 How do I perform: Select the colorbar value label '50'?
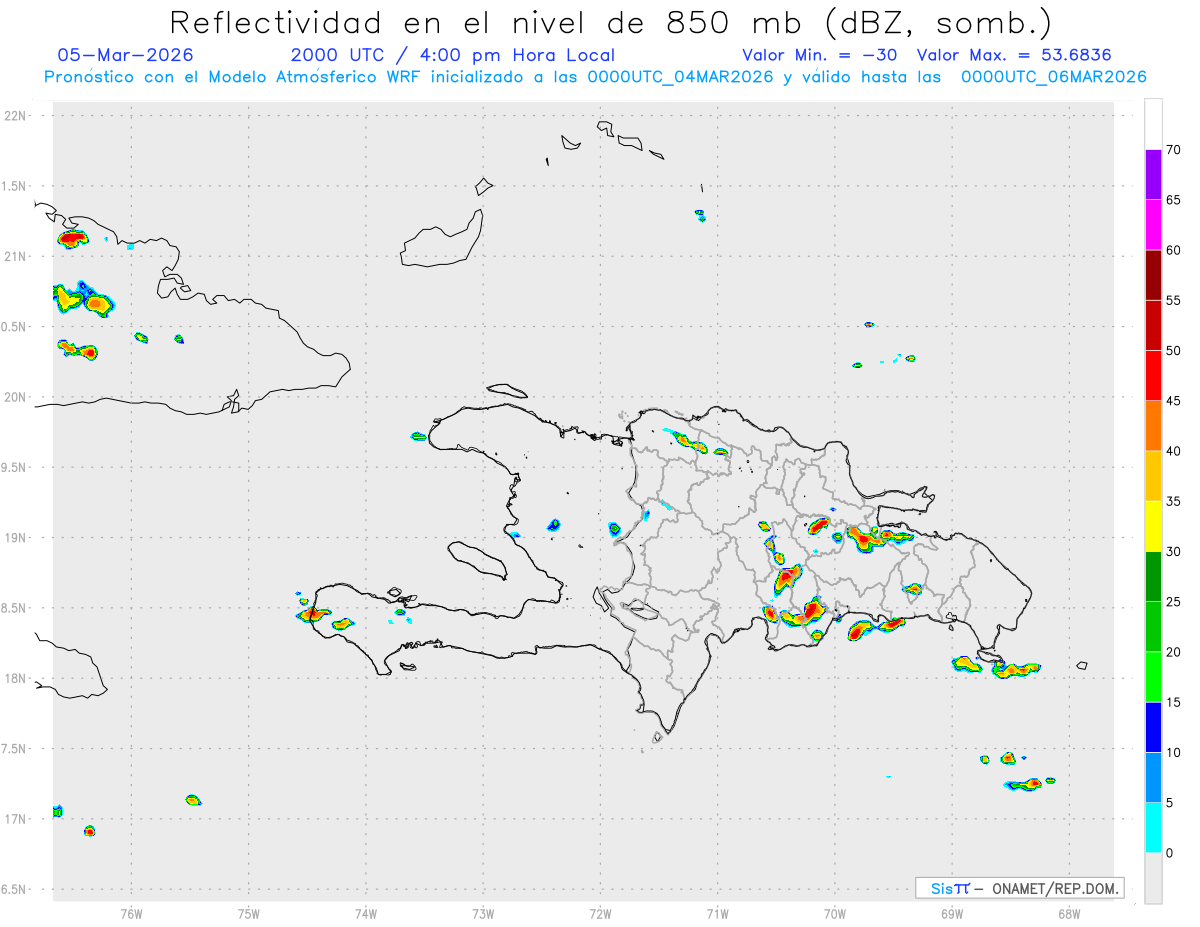[x=1173, y=351]
